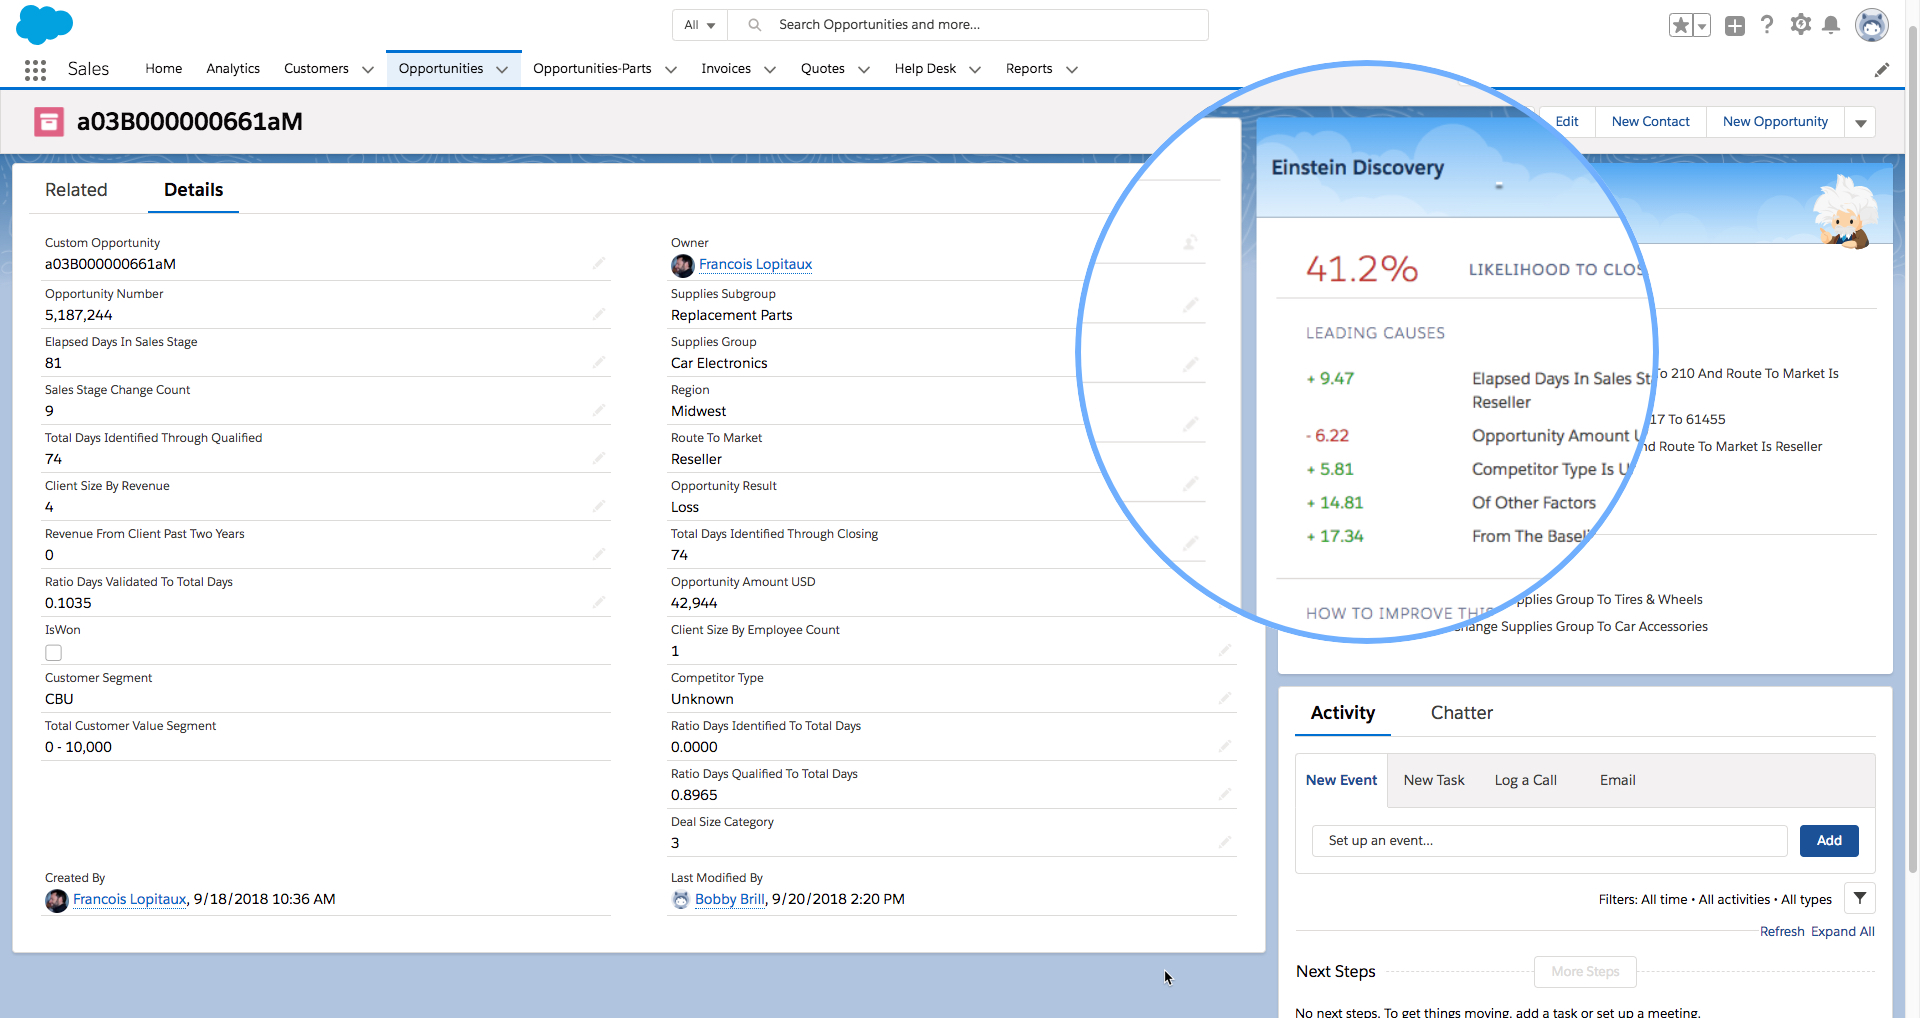Edit the Opportunity Number field pencil
The height and width of the screenshot is (1018, 1920).
coord(598,314)
